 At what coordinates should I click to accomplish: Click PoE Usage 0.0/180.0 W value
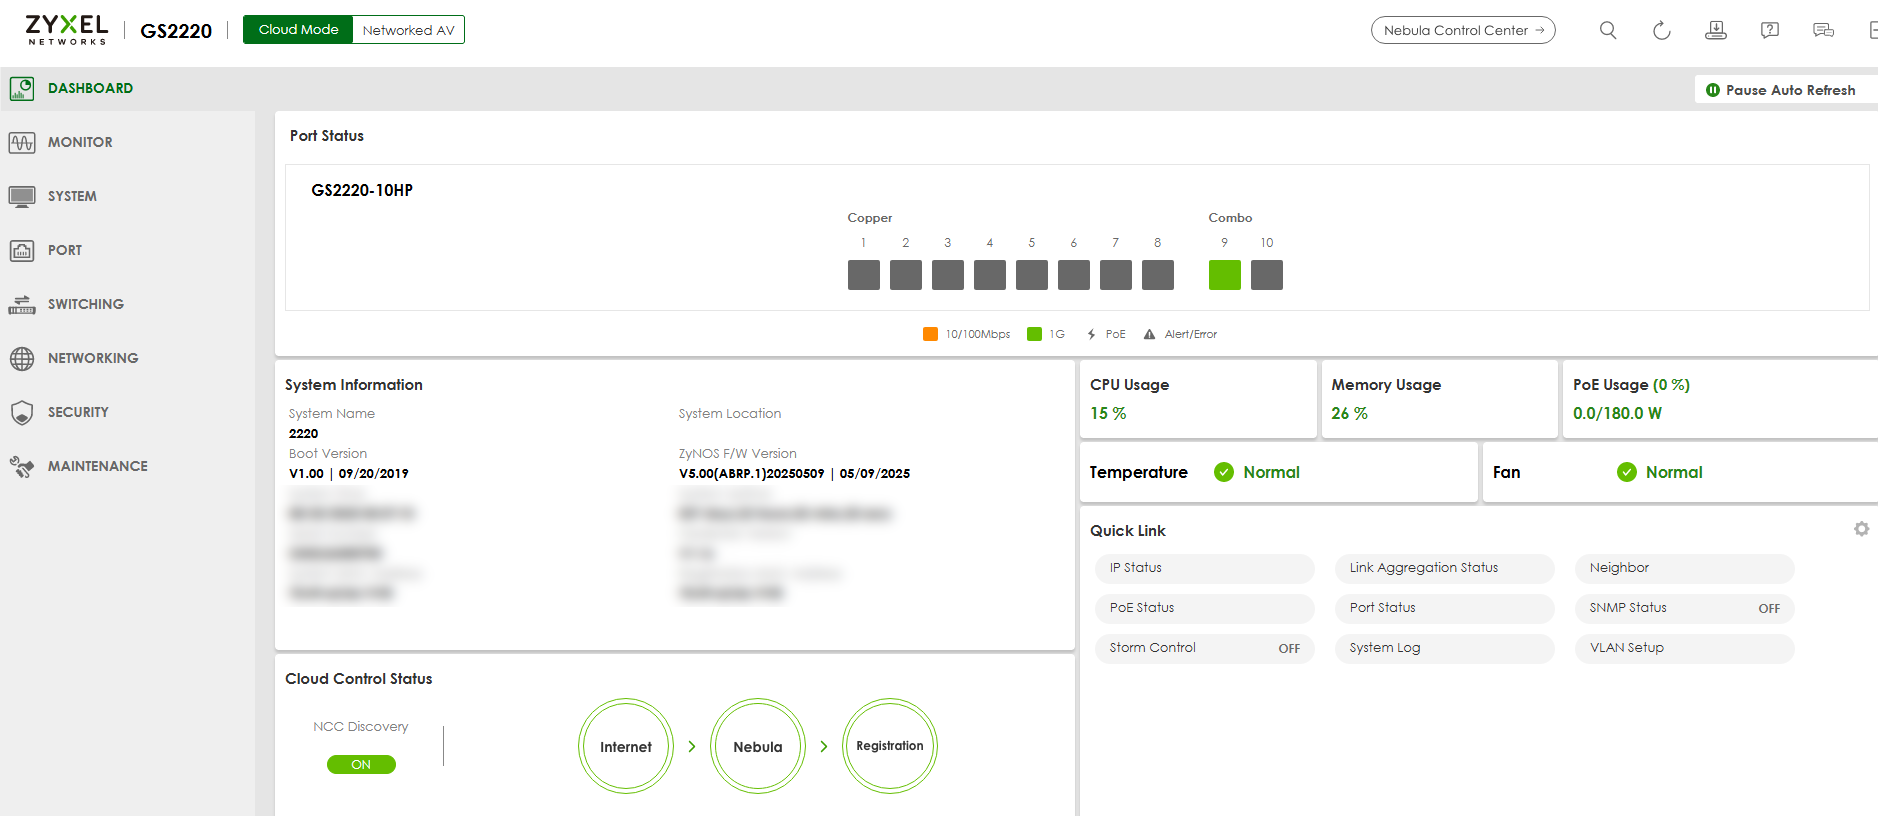1617,413
